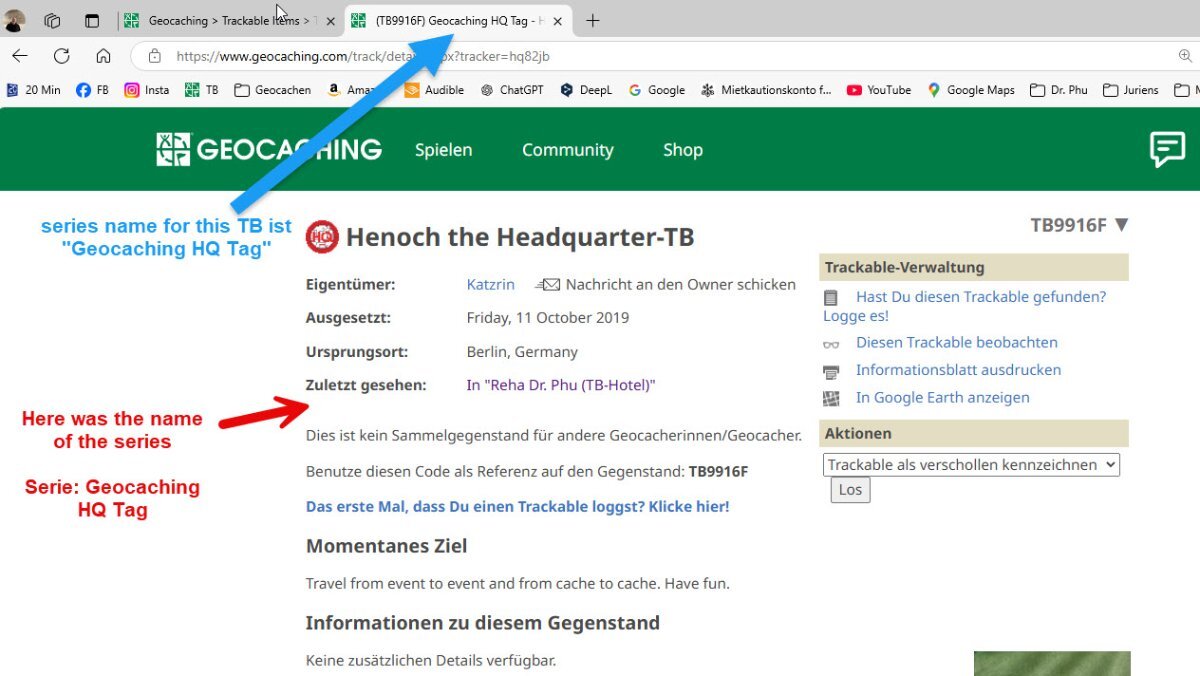Click In Google Earth anzeigen
Image resolution: width=1200 pixels, height=676 pixels.
(x=942, y=398)
